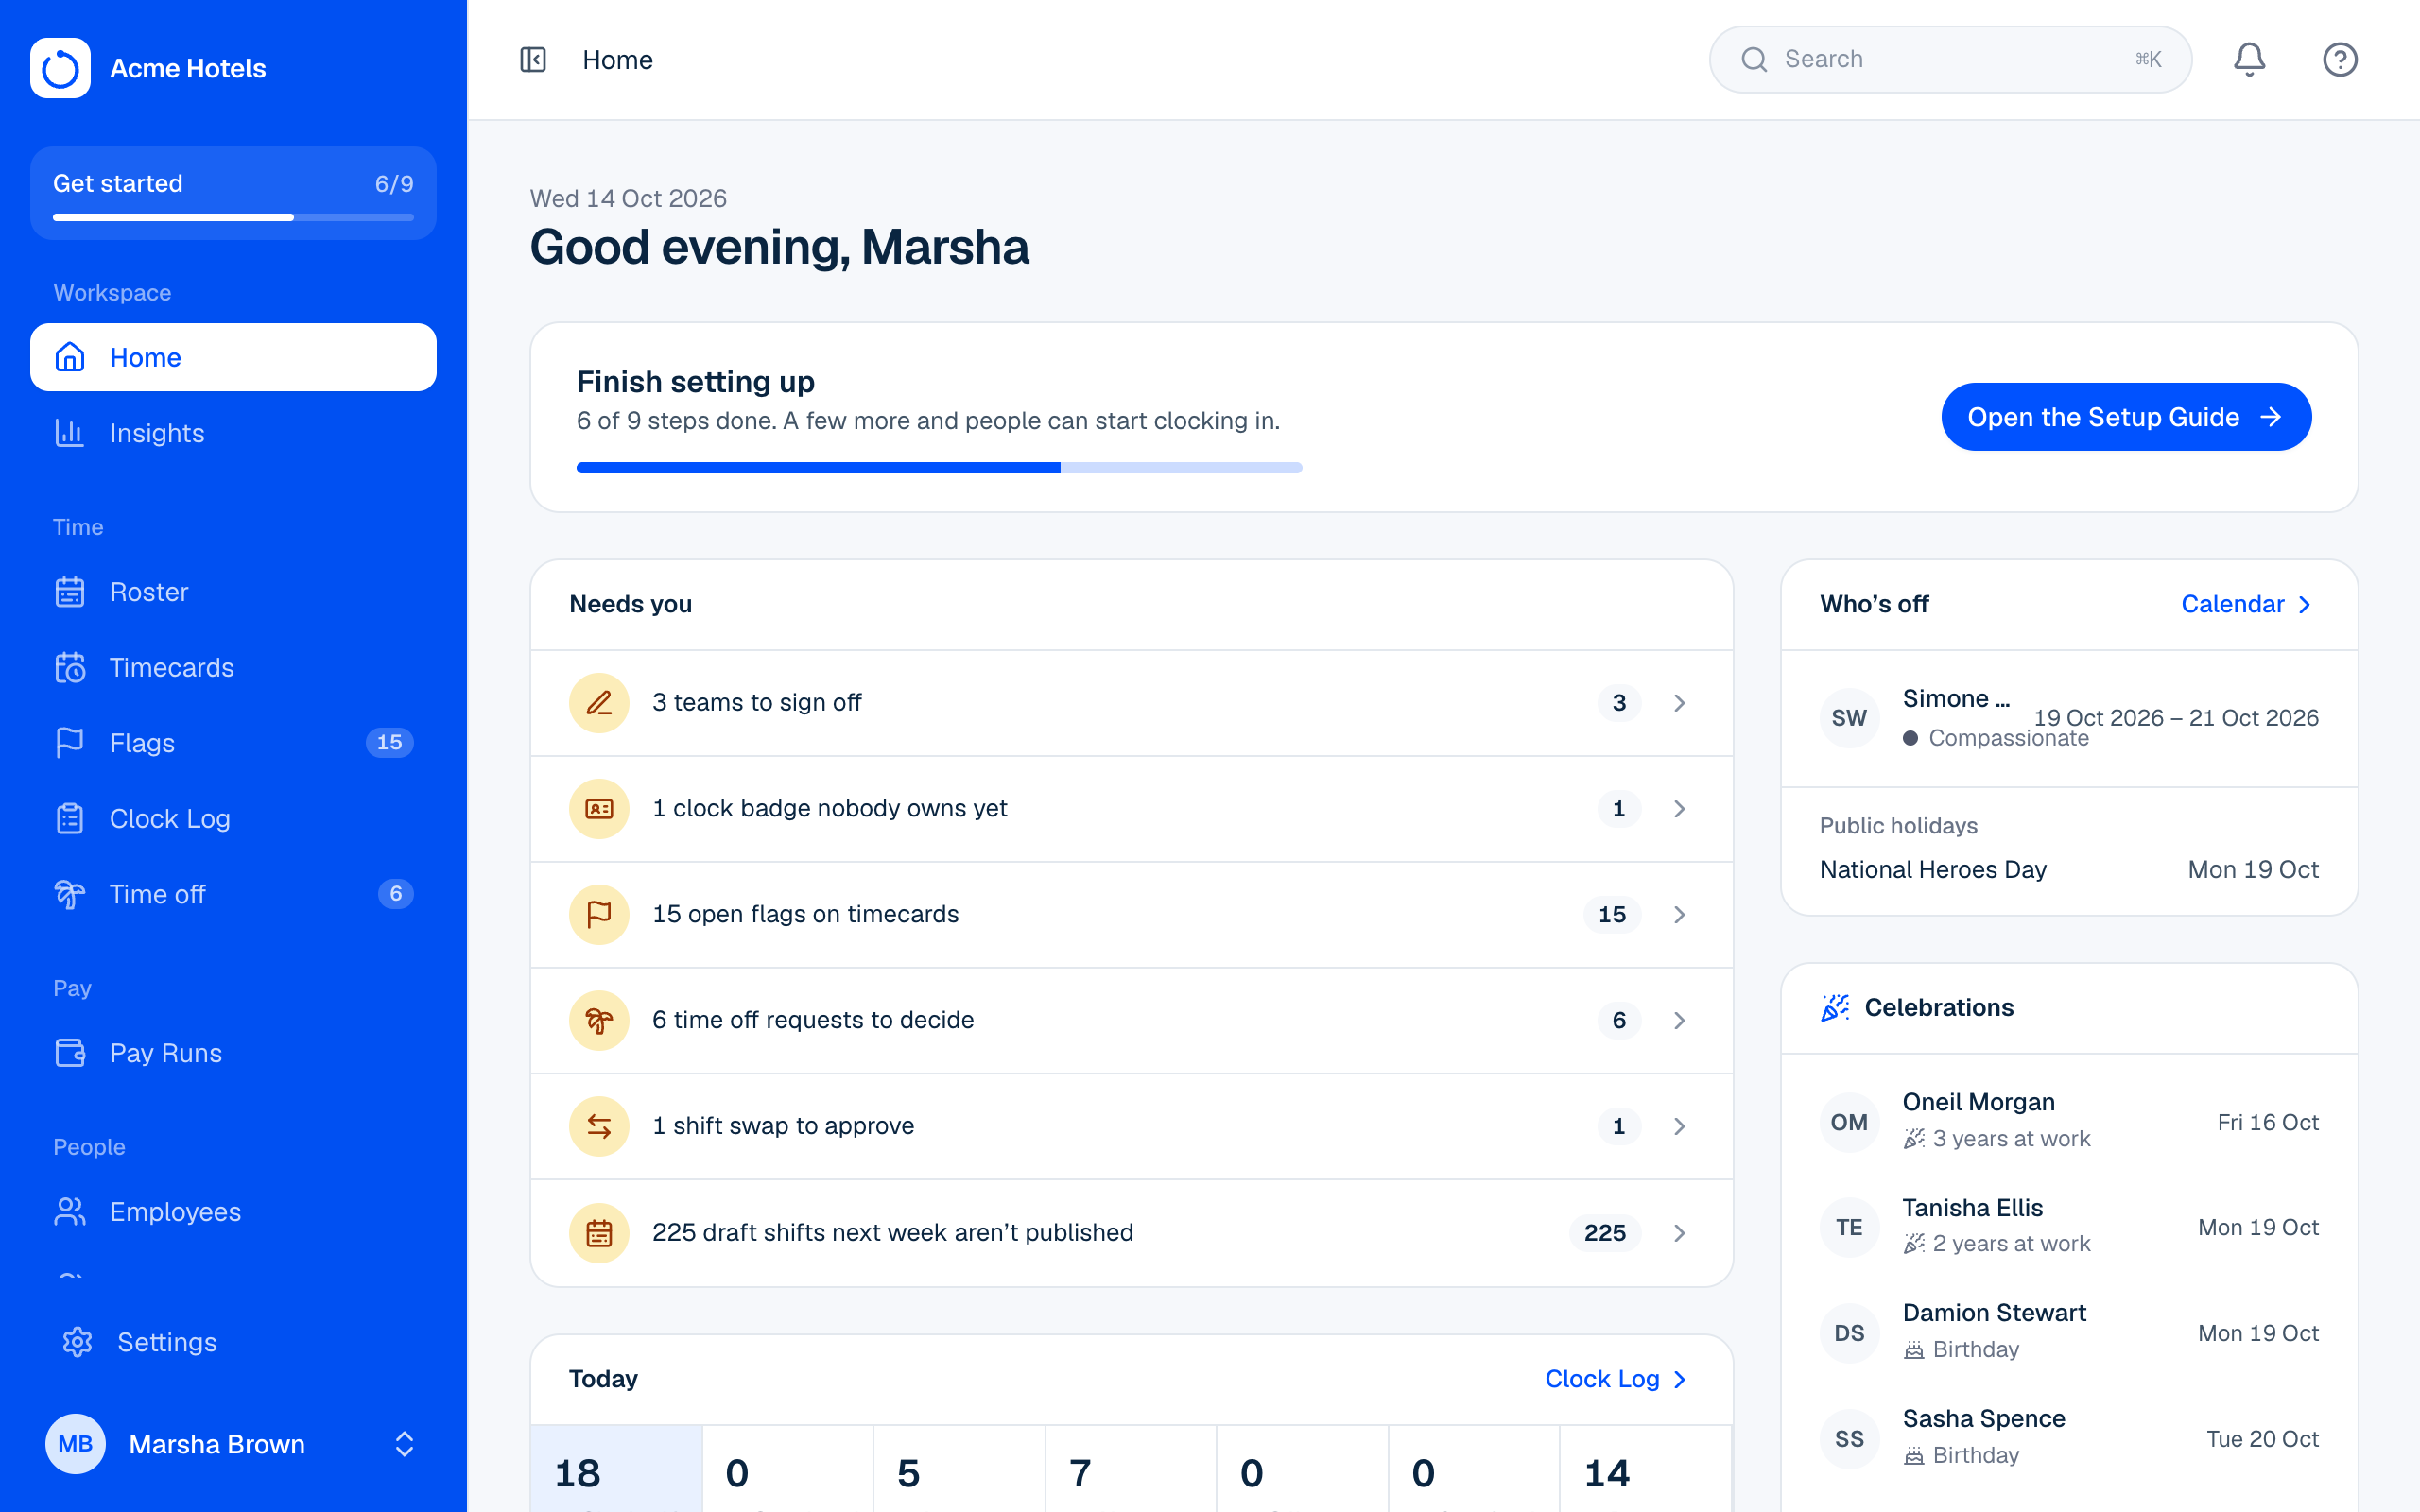This screenshot has width=2420, height=1512.
Task: Go to Insights in sidebar
Action: (233, 433)
